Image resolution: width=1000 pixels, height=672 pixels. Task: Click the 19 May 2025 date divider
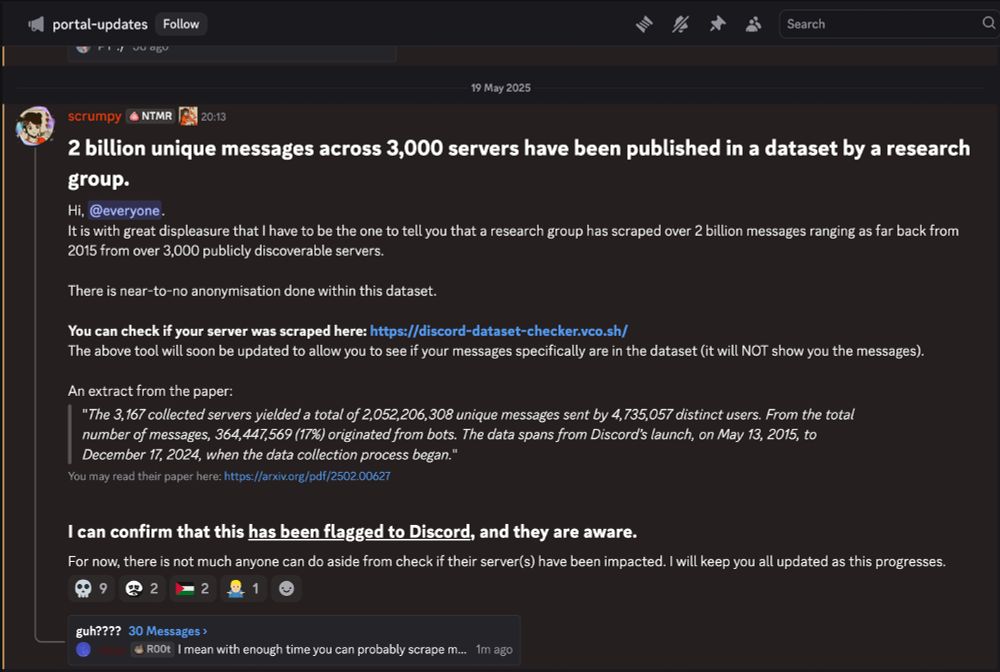501,88
